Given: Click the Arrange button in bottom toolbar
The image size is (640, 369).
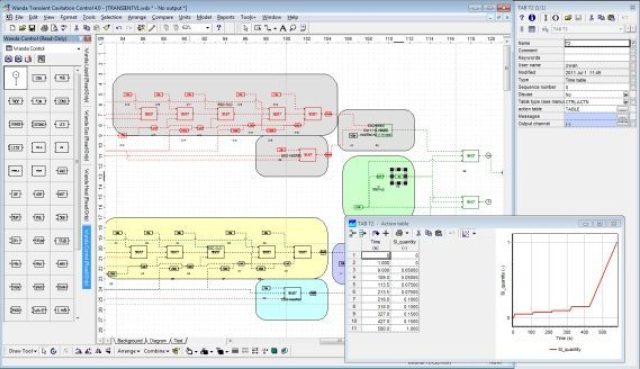Looking at the screenshot, I should [x=129, y=351].
